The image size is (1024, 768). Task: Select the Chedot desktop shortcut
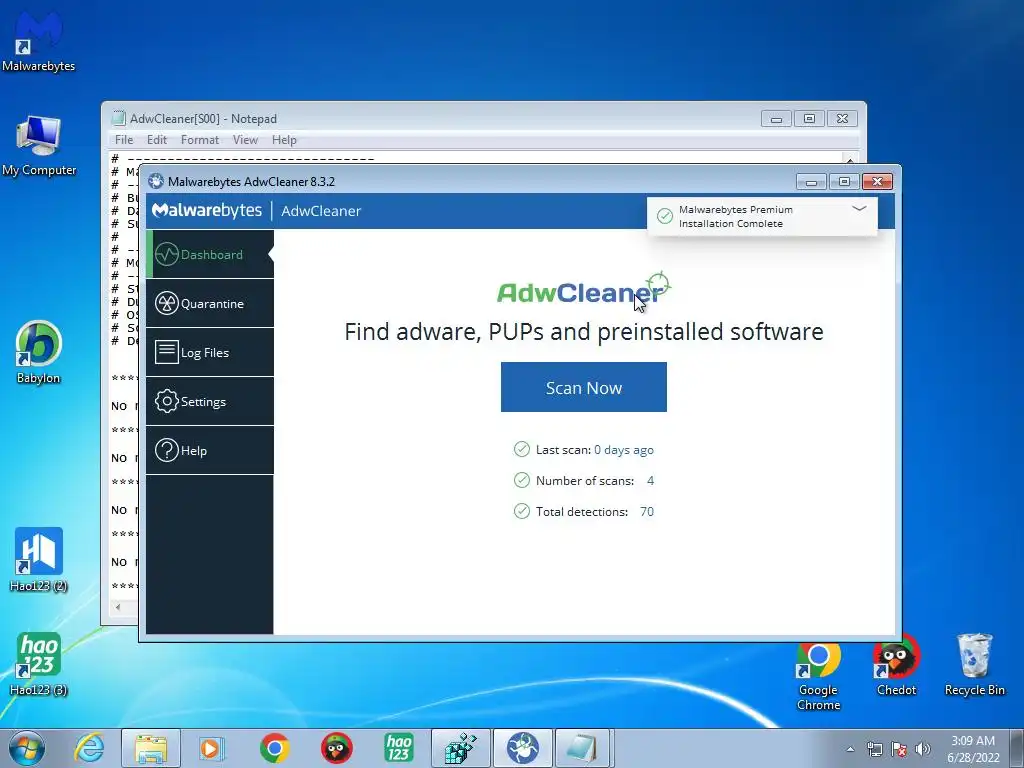click(897, 666)
